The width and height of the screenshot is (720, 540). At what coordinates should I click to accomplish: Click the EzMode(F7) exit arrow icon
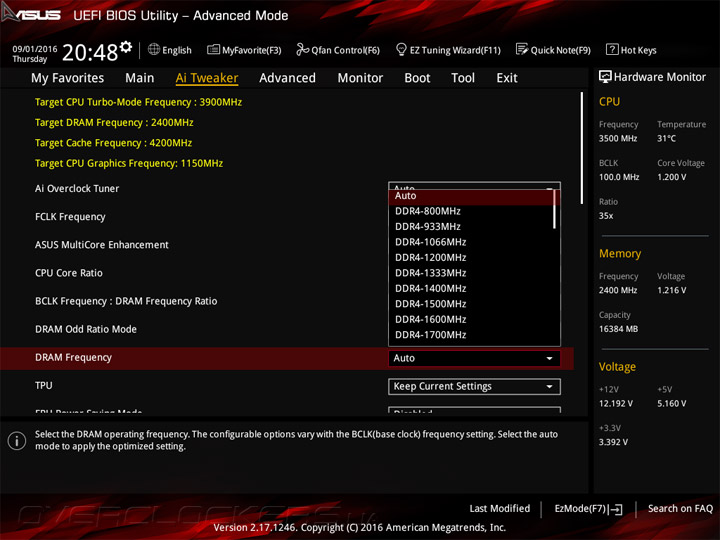coord(616,509)
